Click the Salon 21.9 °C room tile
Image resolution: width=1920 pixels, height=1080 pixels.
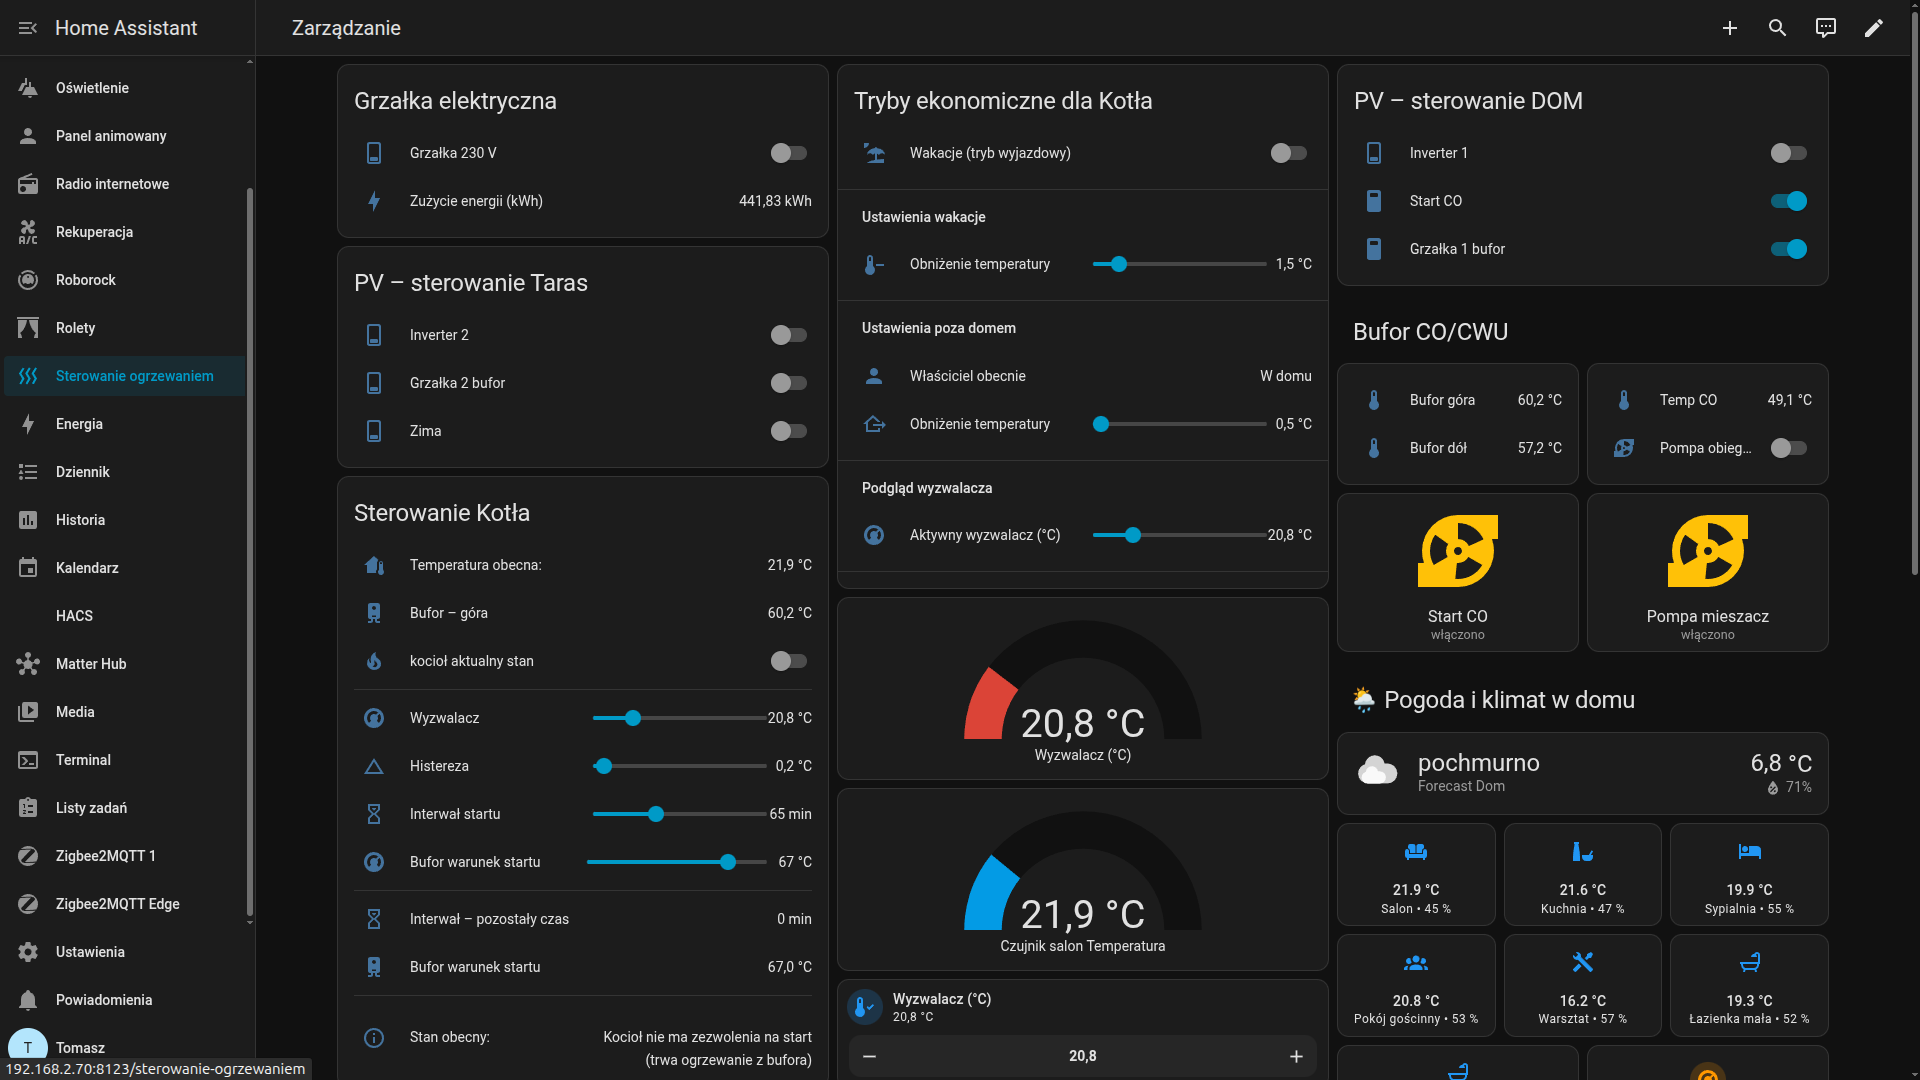[x=1415, y=875]
